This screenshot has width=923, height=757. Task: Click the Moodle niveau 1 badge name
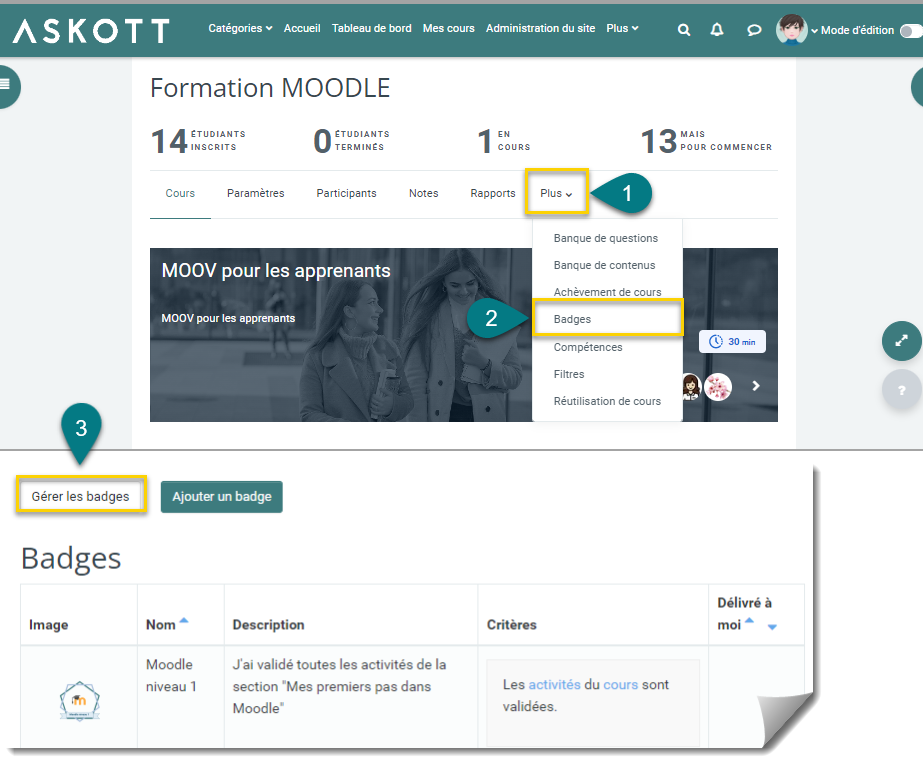pyautogui.click(x=171, y=675)
